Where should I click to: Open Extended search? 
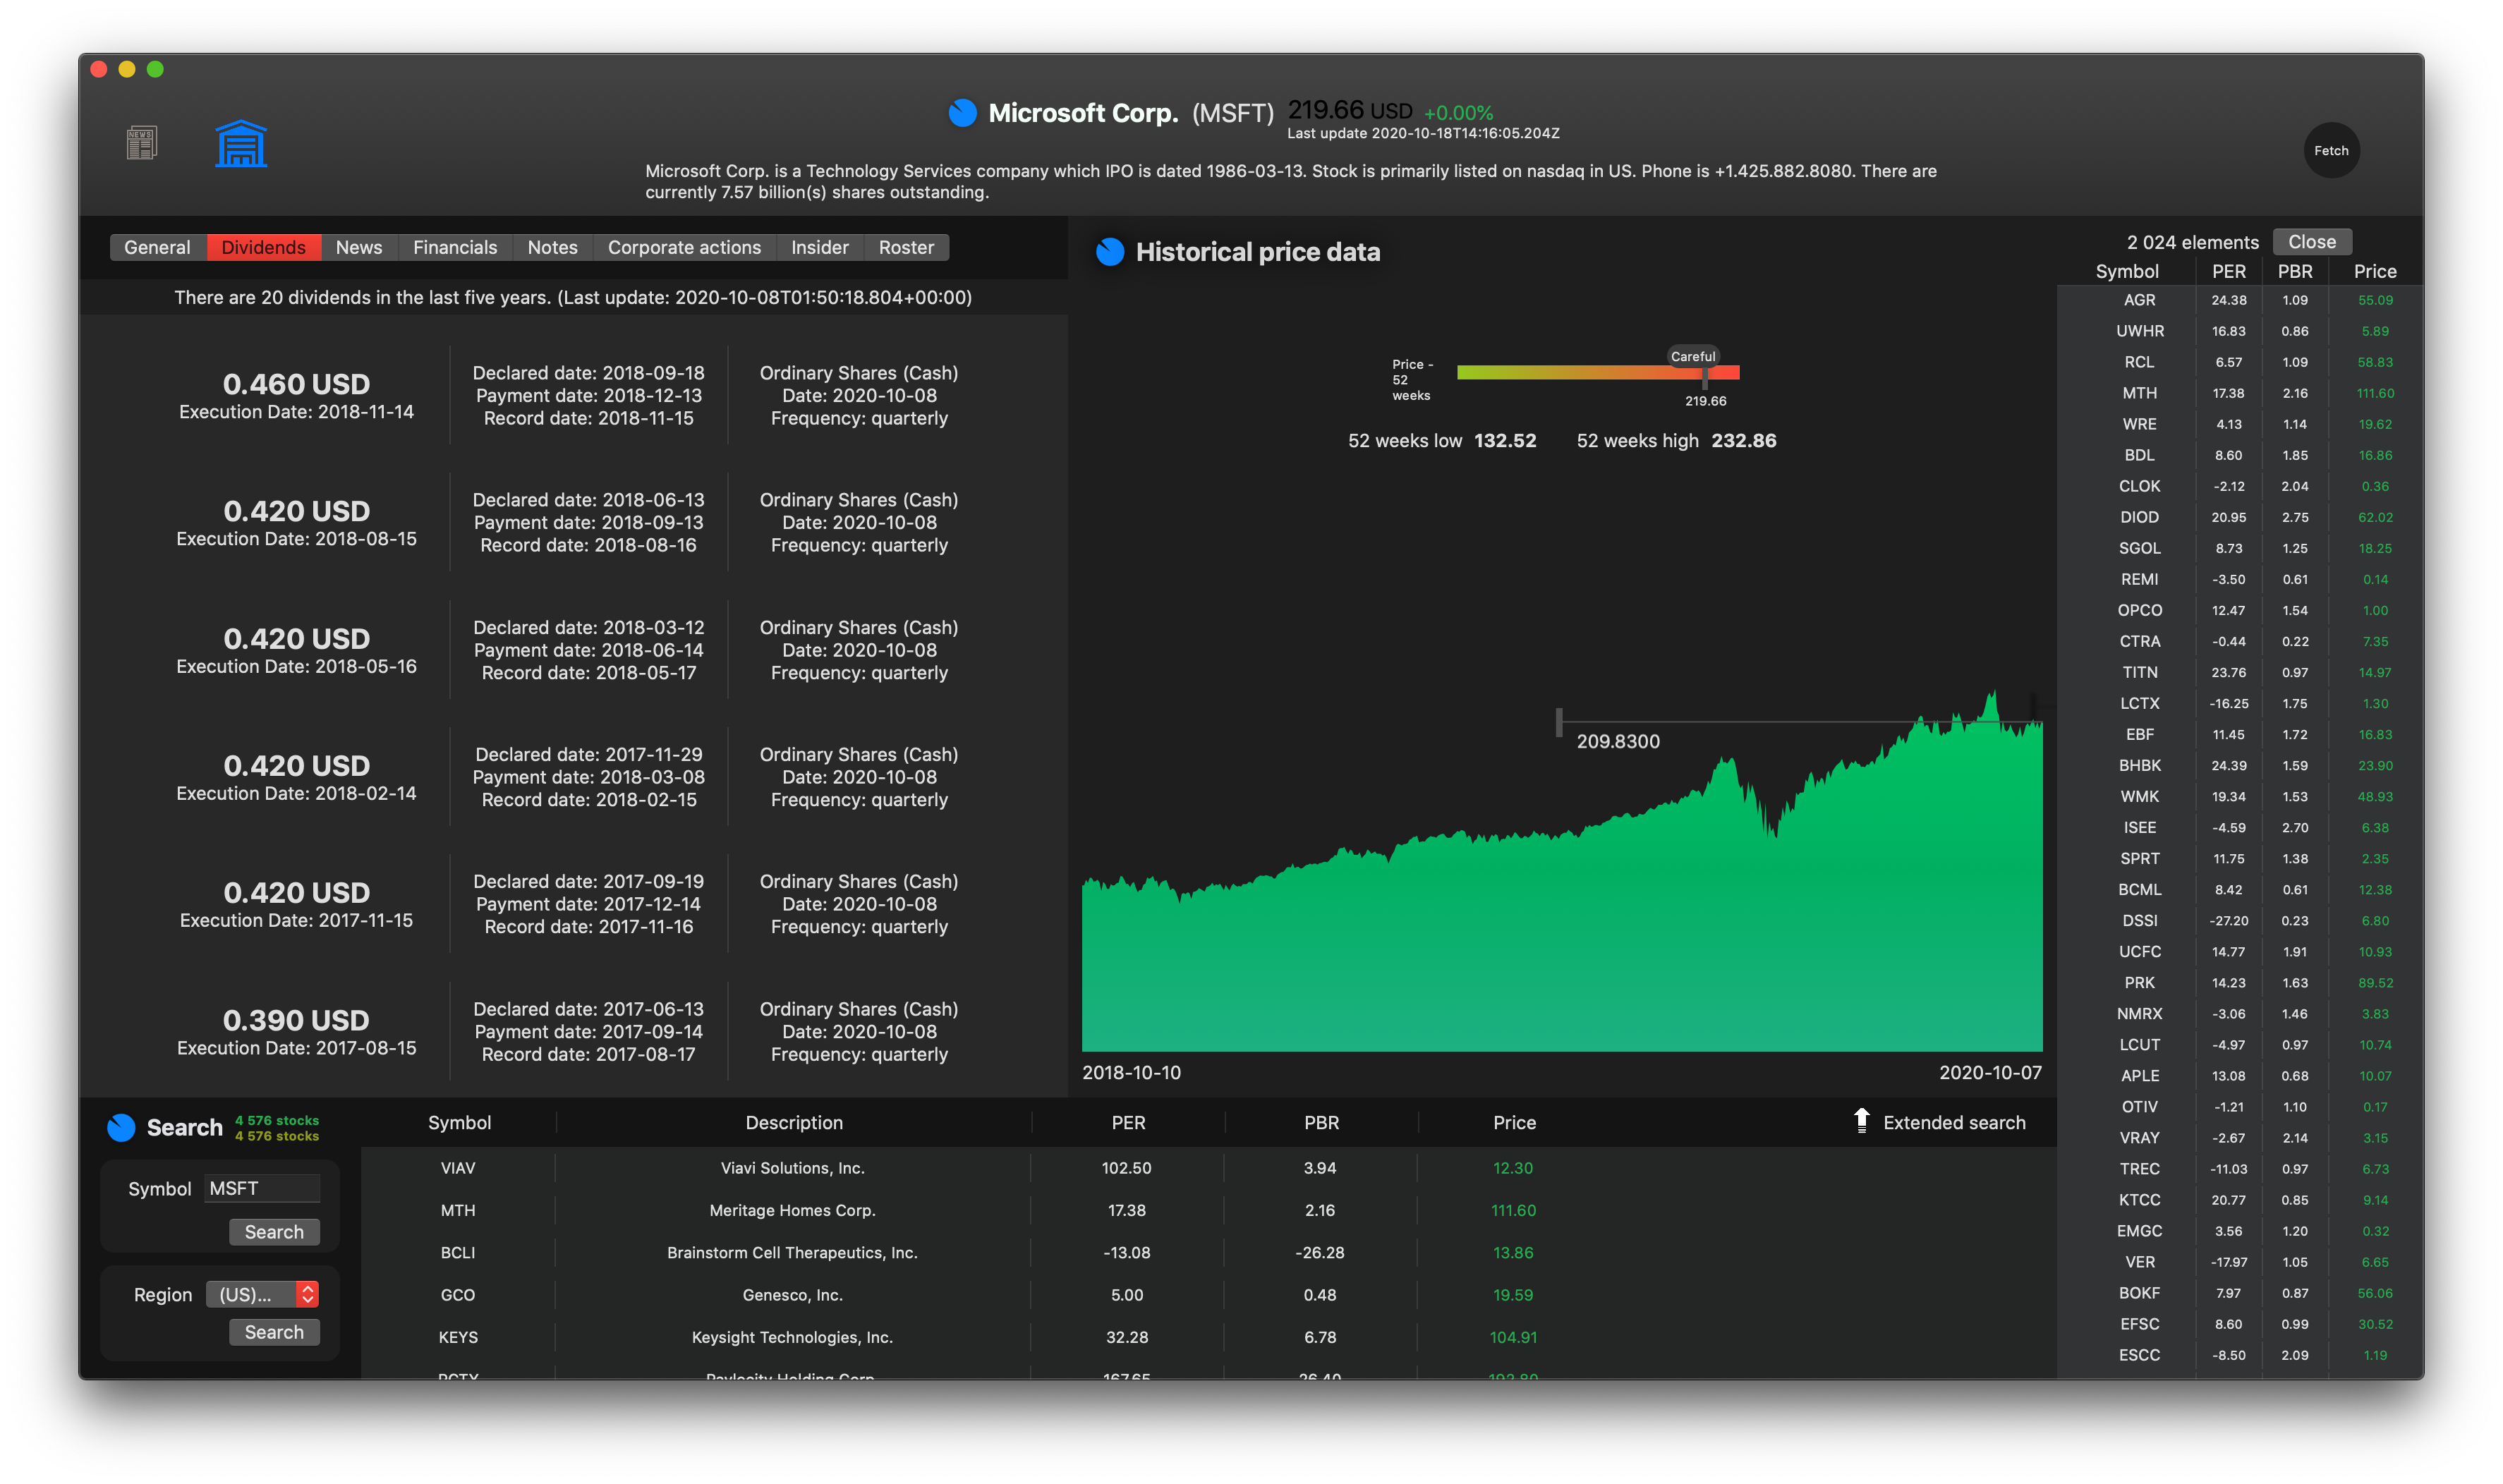coord(1954,1123)
